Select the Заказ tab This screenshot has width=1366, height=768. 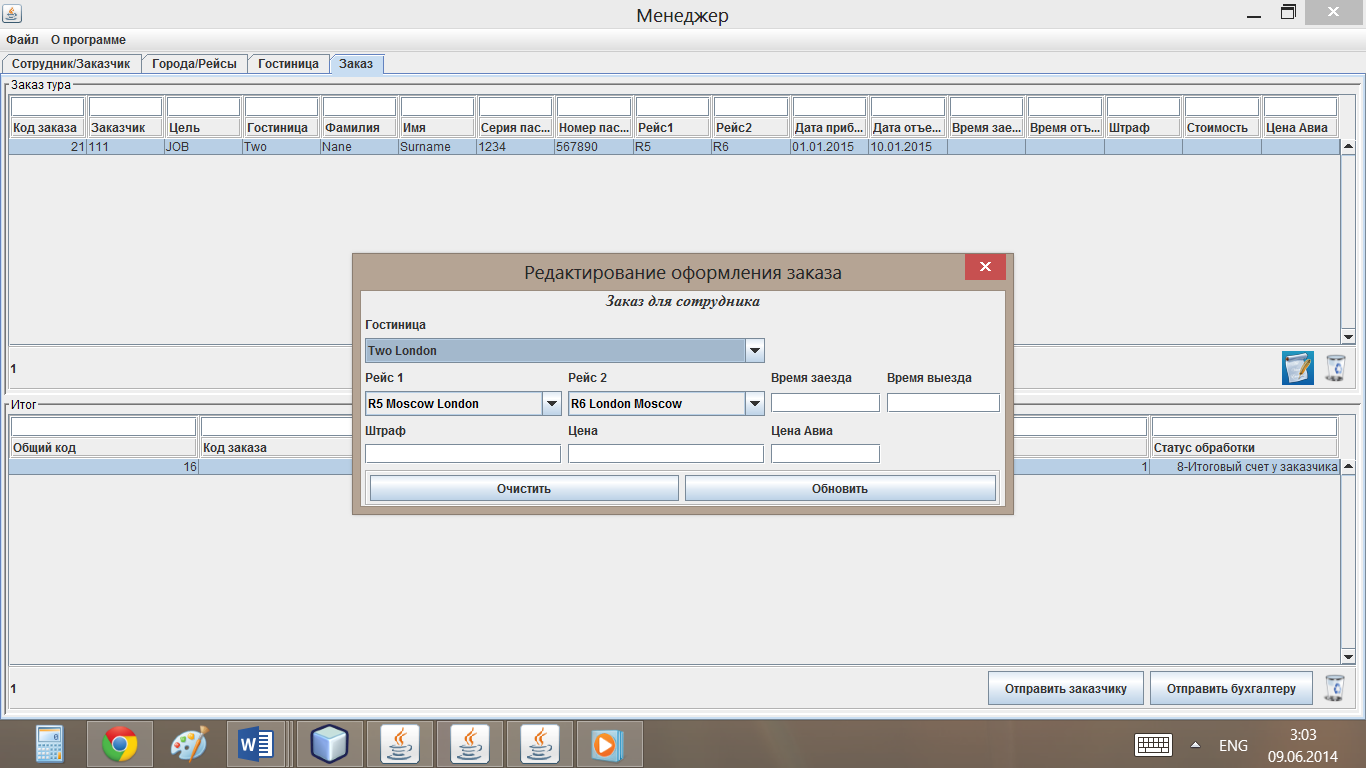click(x=356, y=64)
